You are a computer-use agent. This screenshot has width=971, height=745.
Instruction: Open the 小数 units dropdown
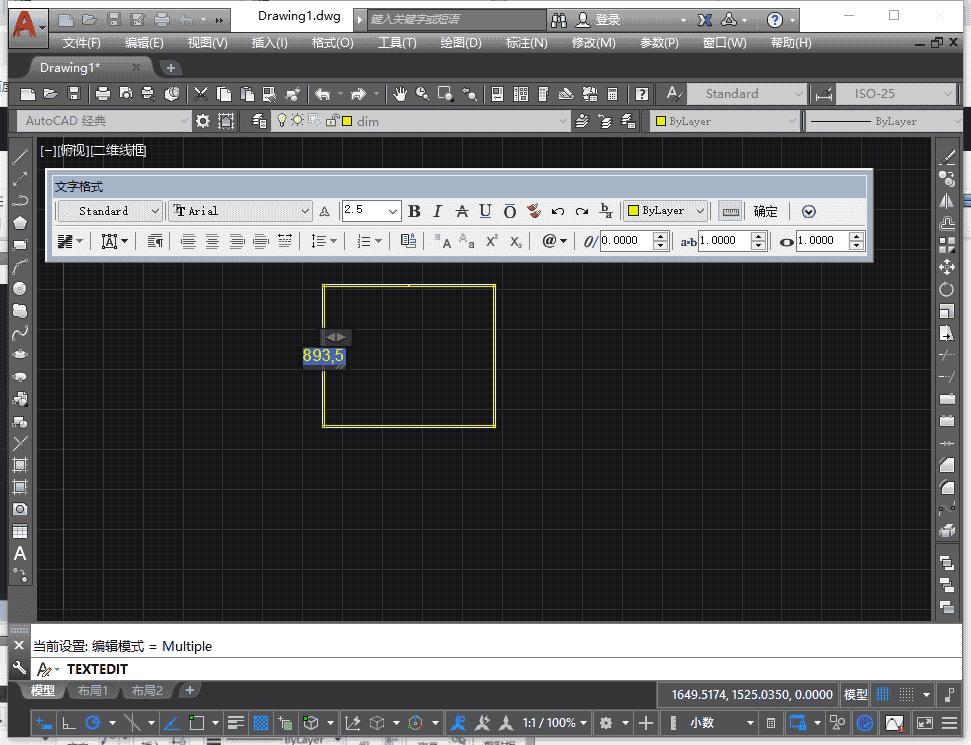721,723
